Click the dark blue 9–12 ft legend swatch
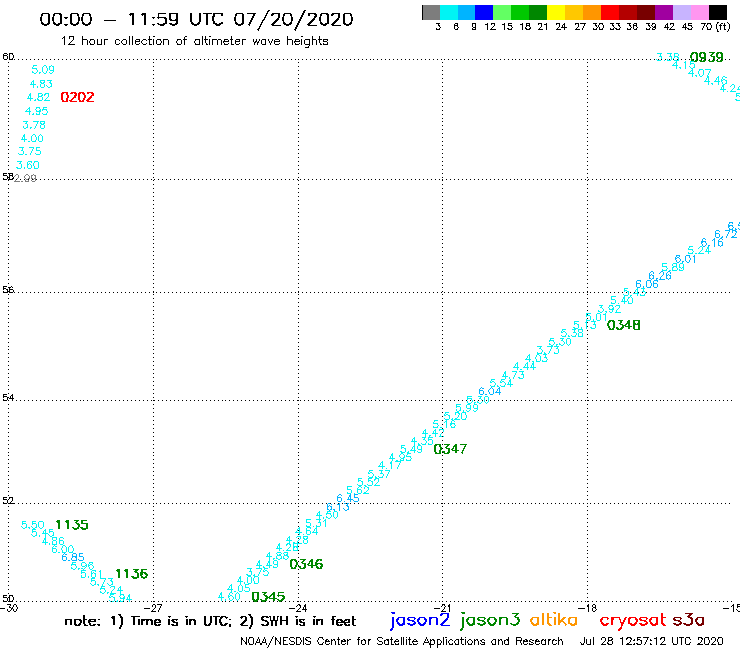Screen dimensions: 740x650 click(484, 12)
